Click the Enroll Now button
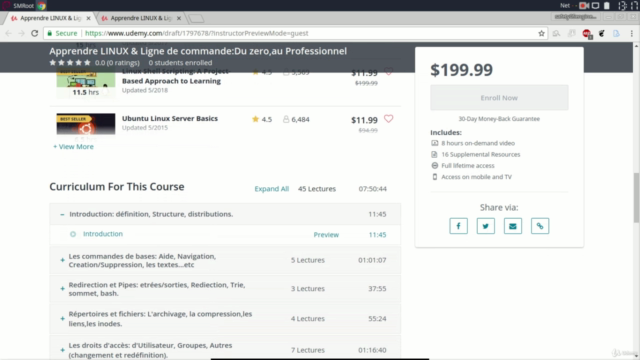The height and width of the screenshot is (360, 640). [499, 98]
